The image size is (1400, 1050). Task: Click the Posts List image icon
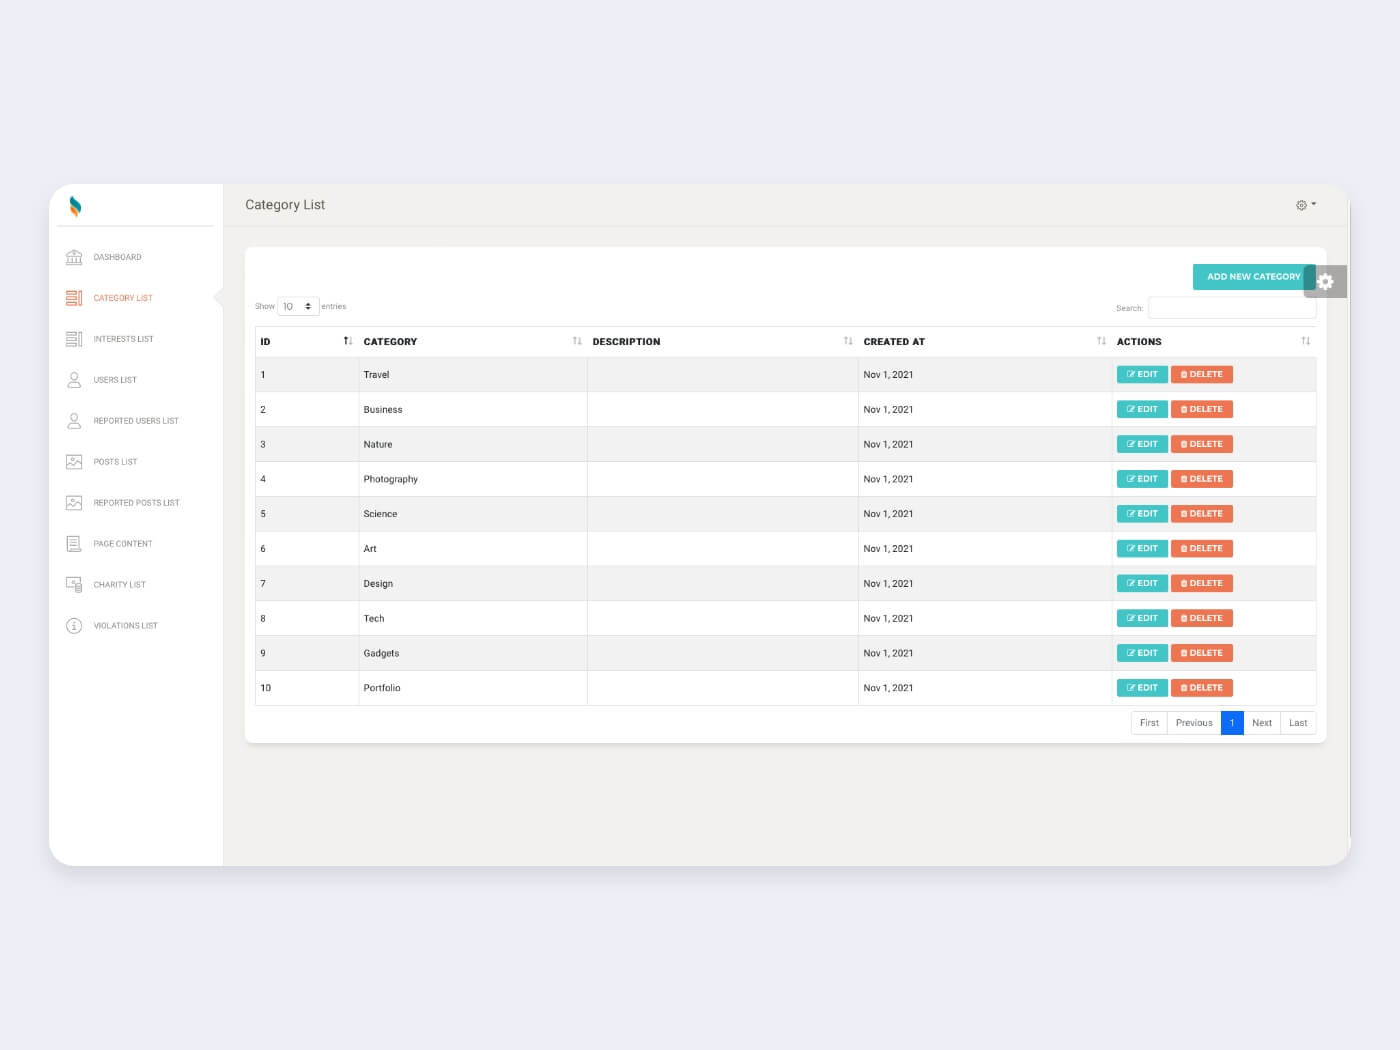click(x=74, y=462)
